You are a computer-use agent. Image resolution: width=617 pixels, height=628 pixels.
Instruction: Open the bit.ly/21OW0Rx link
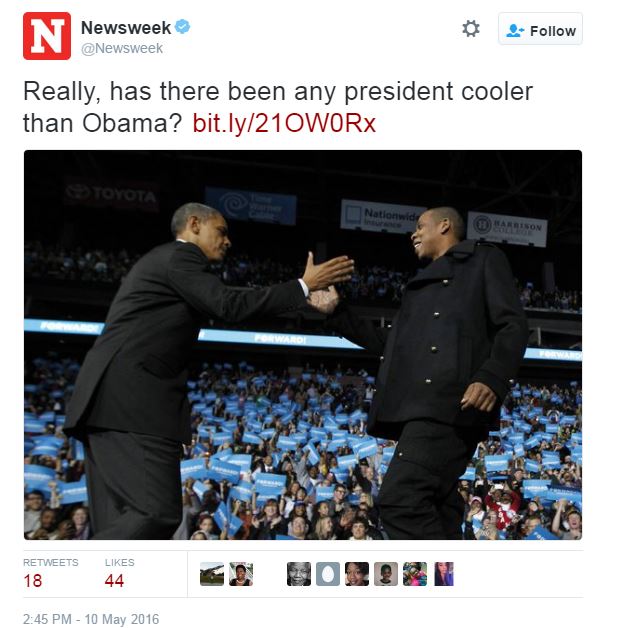(x=284, y=123)
